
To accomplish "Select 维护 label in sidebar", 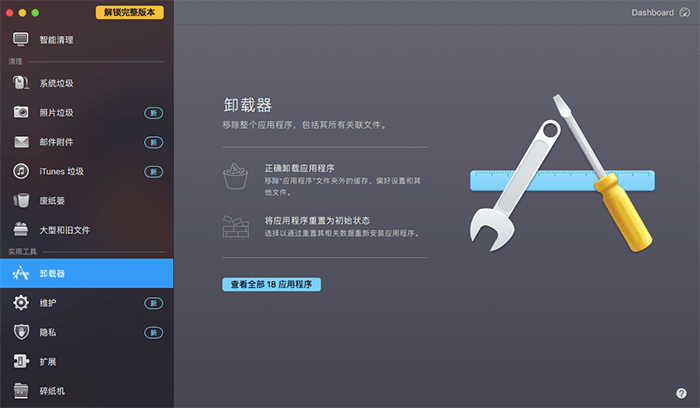I will [48, 303].
